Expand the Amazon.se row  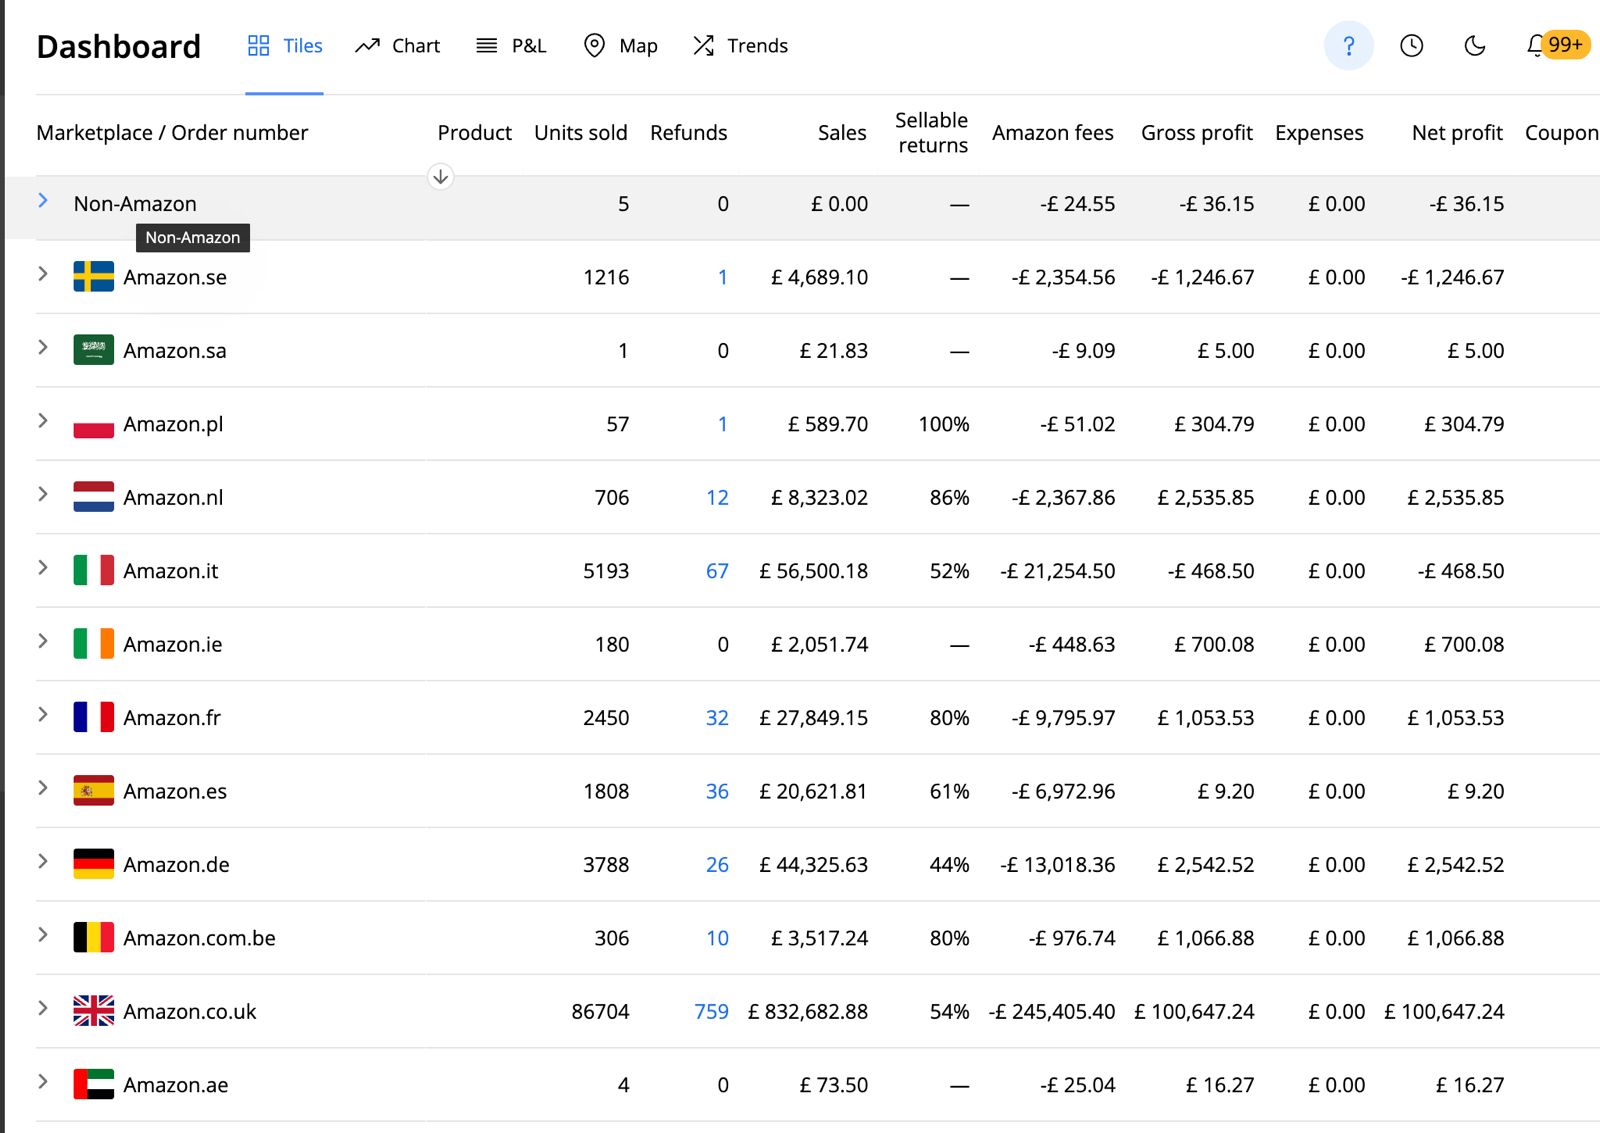(x=43, y=274)
